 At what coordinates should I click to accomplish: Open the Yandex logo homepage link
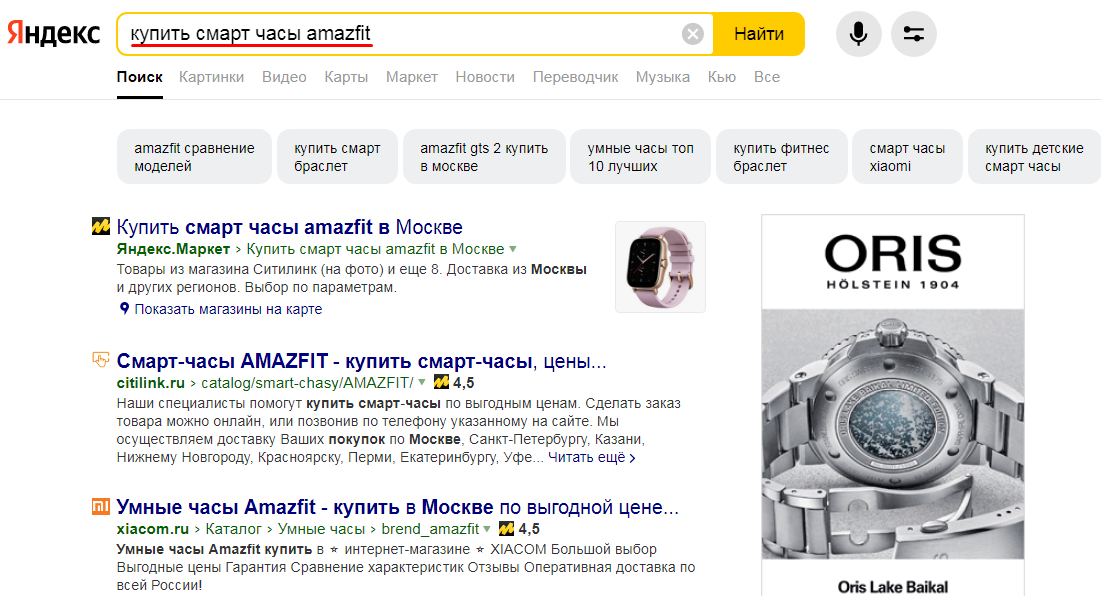click(x=53, y=34)
